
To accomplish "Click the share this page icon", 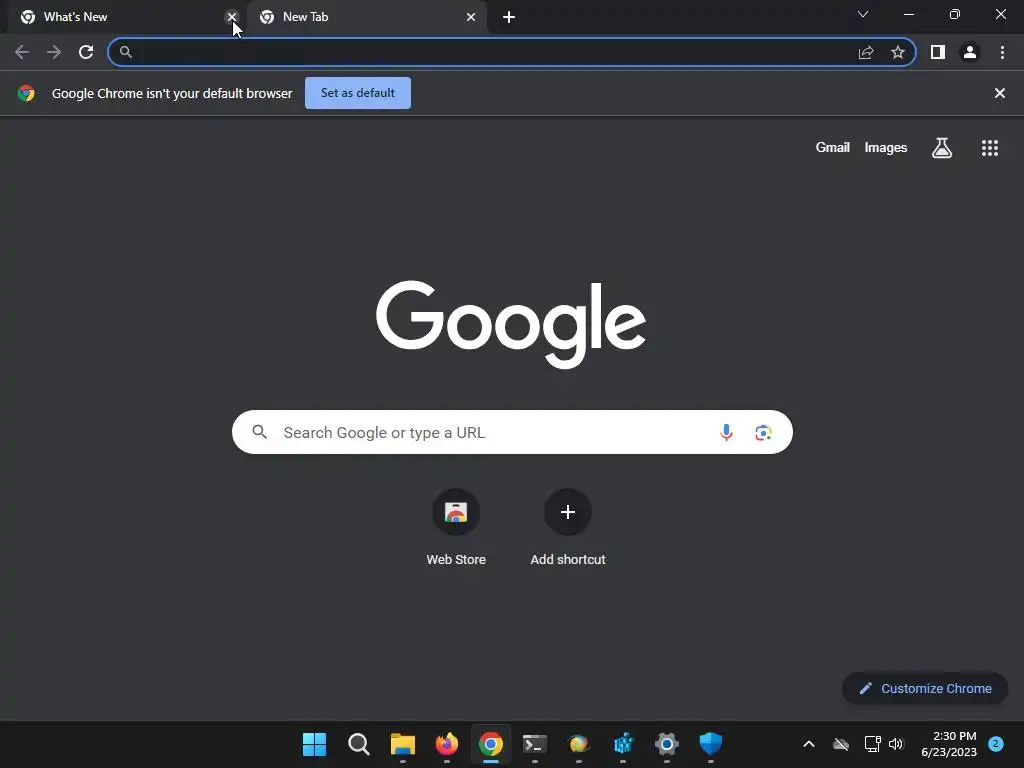I will click(x=866, y=52).
